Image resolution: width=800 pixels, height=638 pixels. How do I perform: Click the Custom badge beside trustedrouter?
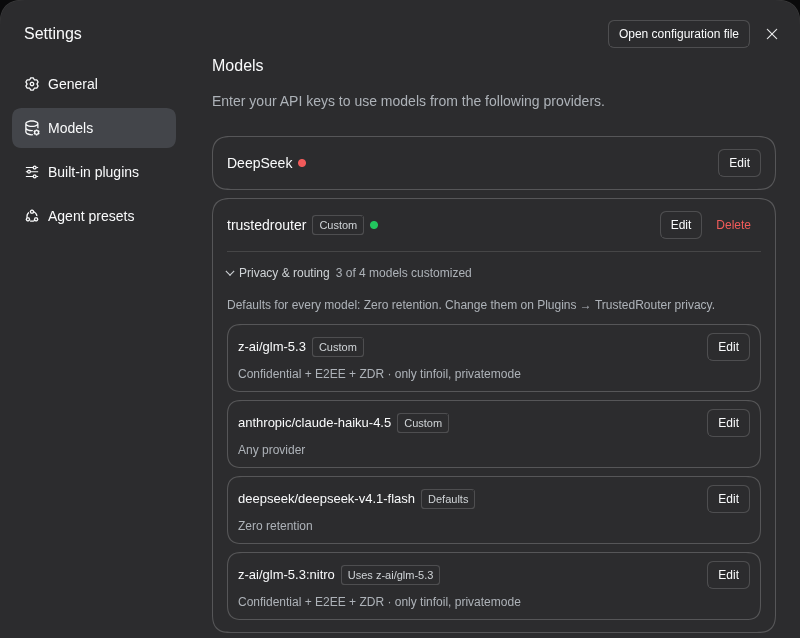(338, 225)
